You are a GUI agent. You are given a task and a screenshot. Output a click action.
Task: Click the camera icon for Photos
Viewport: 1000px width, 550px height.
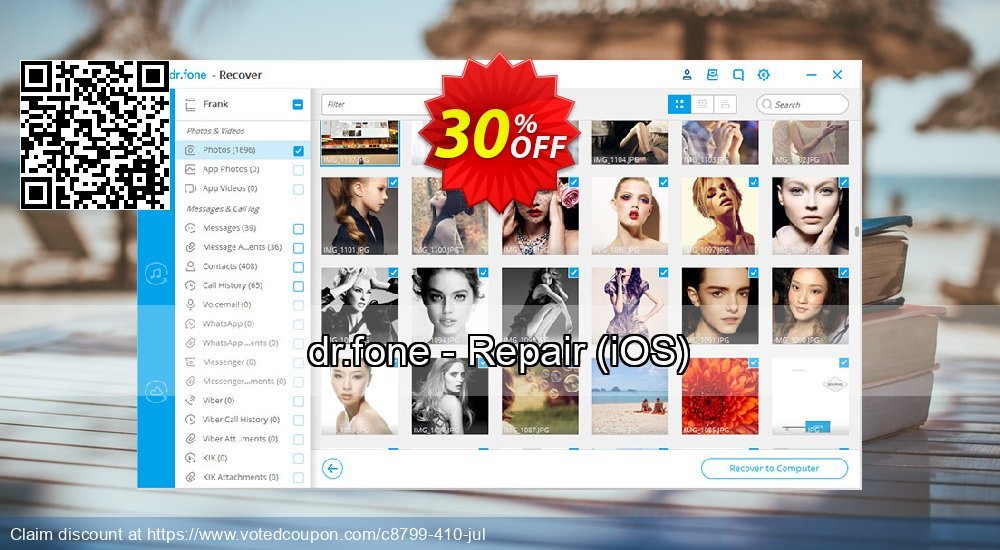pos(190,150)
